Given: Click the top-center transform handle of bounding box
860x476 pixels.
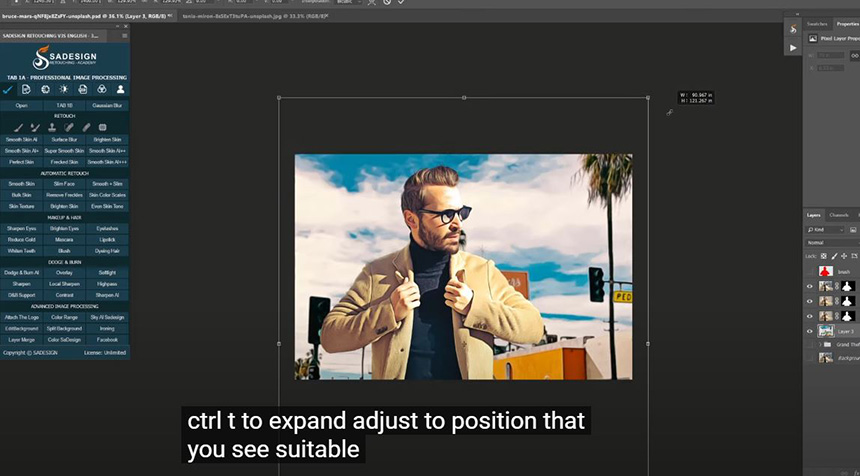Looking at the screenshot, I should point(463,98).
